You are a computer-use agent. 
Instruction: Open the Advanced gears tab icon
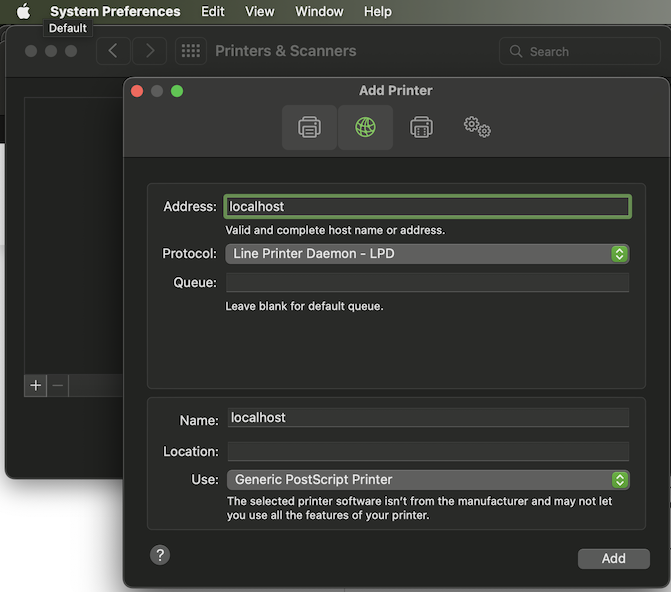tap(477, 128)
